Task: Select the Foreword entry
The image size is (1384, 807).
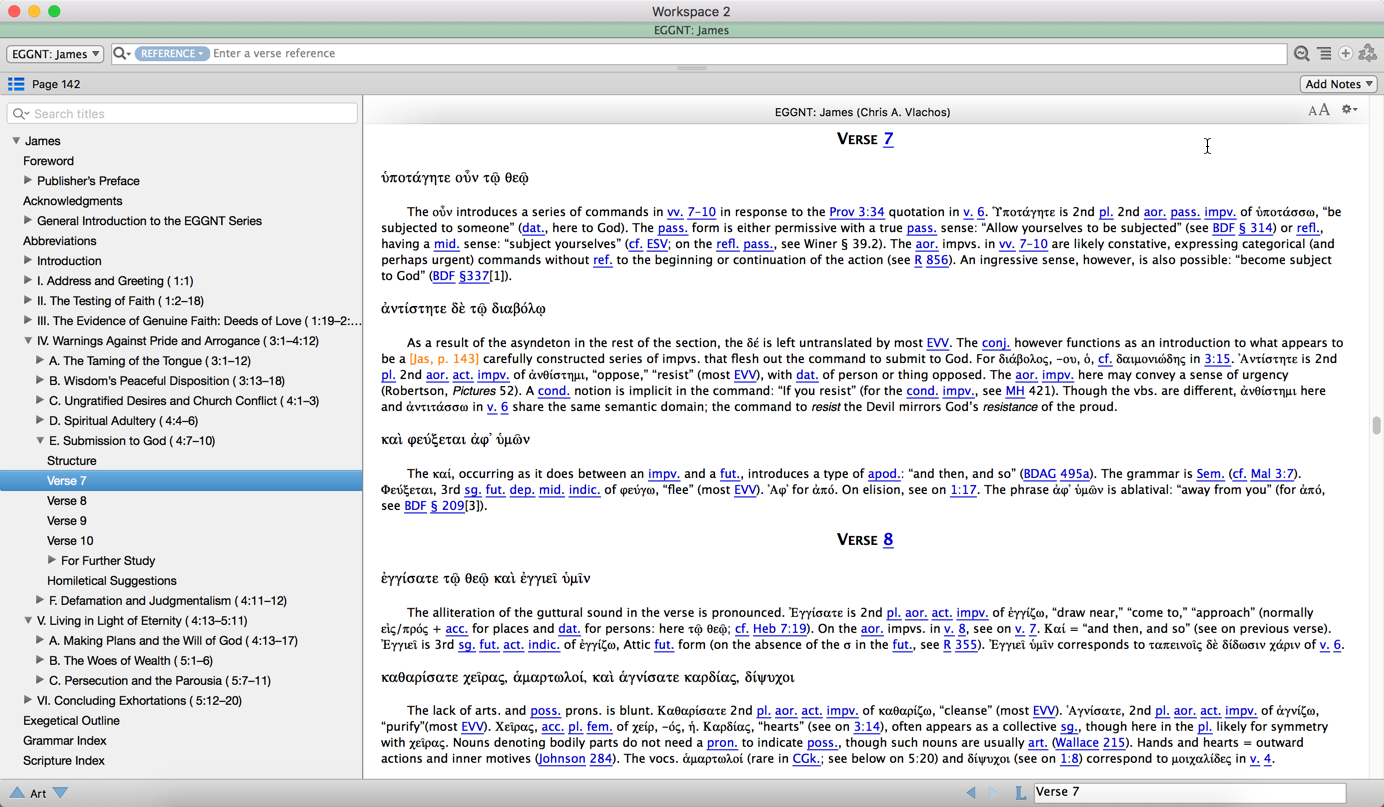Action: tap(48, 161)
